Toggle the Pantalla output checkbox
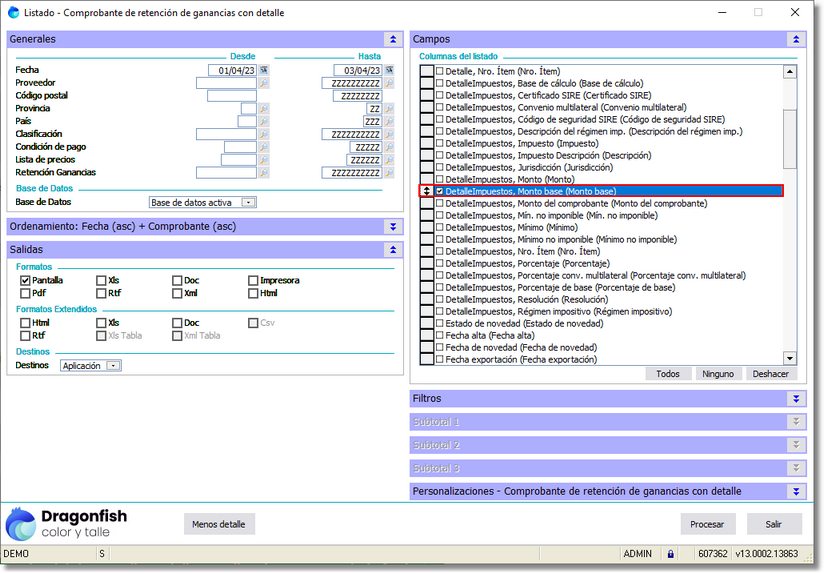The width and height of the screenshot is (824, 574). [25, 281]
